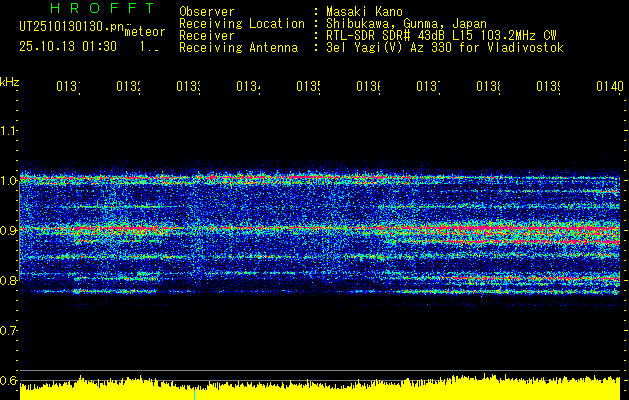Click the 'Receiving Location' label
The height and width of the screenshot is (400, 629).
click(242, 24)
